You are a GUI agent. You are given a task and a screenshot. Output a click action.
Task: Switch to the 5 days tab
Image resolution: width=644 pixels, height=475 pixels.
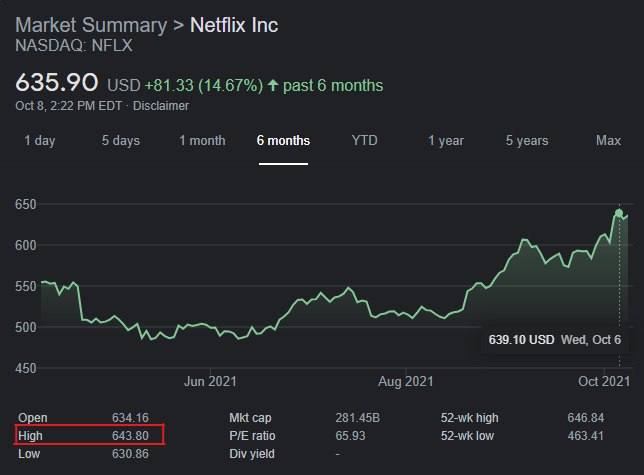[121, 140]
